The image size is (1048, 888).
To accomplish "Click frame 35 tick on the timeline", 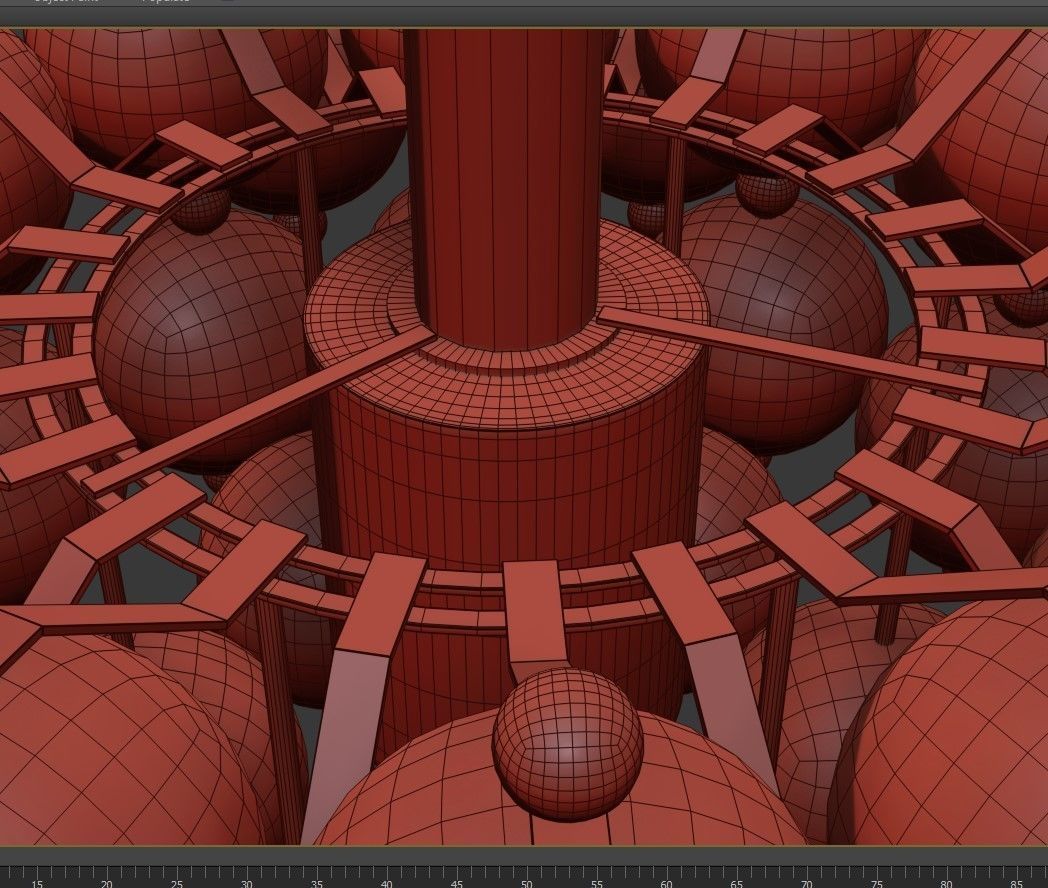I will (x=317, y=883).
